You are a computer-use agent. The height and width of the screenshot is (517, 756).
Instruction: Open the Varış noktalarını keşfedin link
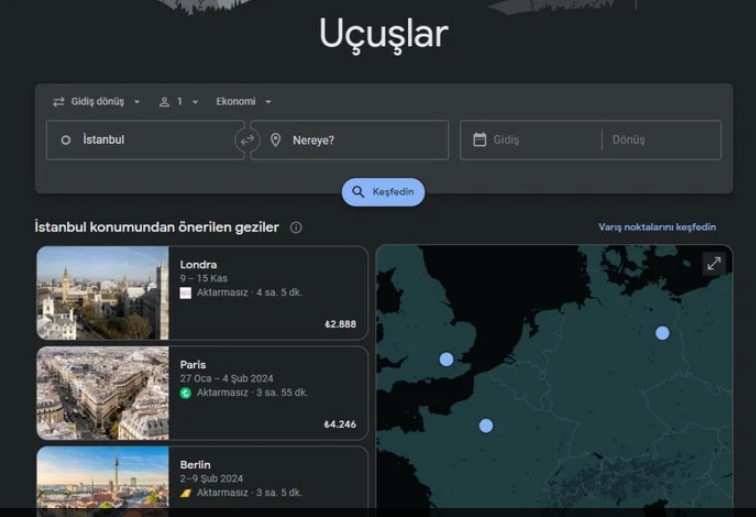tap(657, 227)
